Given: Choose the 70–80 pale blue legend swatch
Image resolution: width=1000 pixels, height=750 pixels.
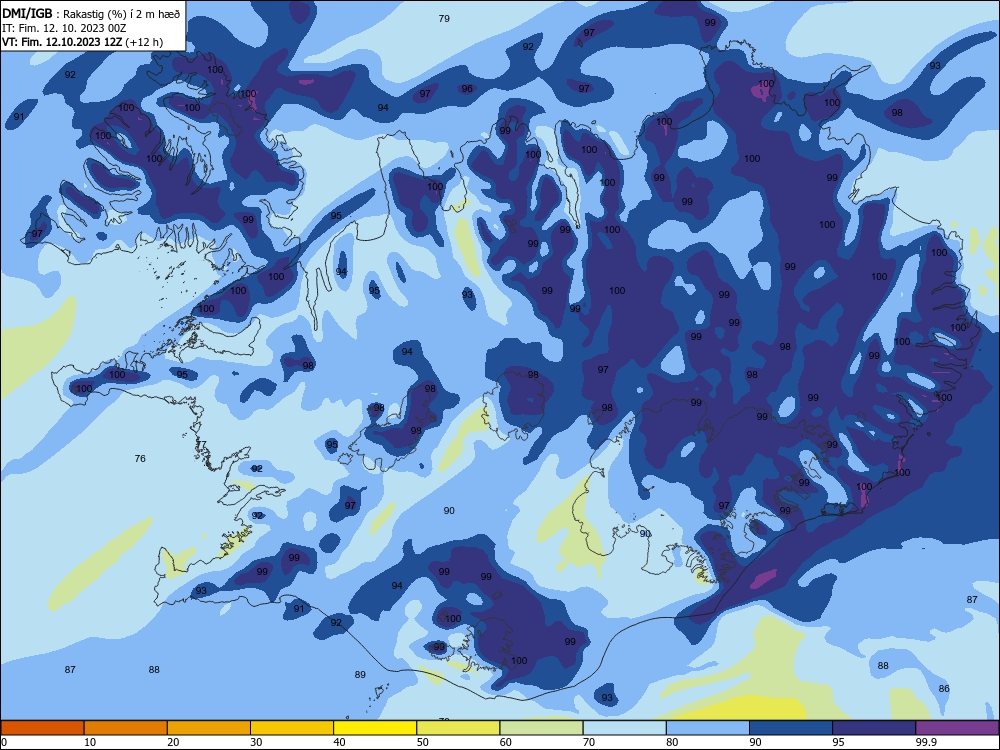Looking at the screenshot, I should 625,728.
